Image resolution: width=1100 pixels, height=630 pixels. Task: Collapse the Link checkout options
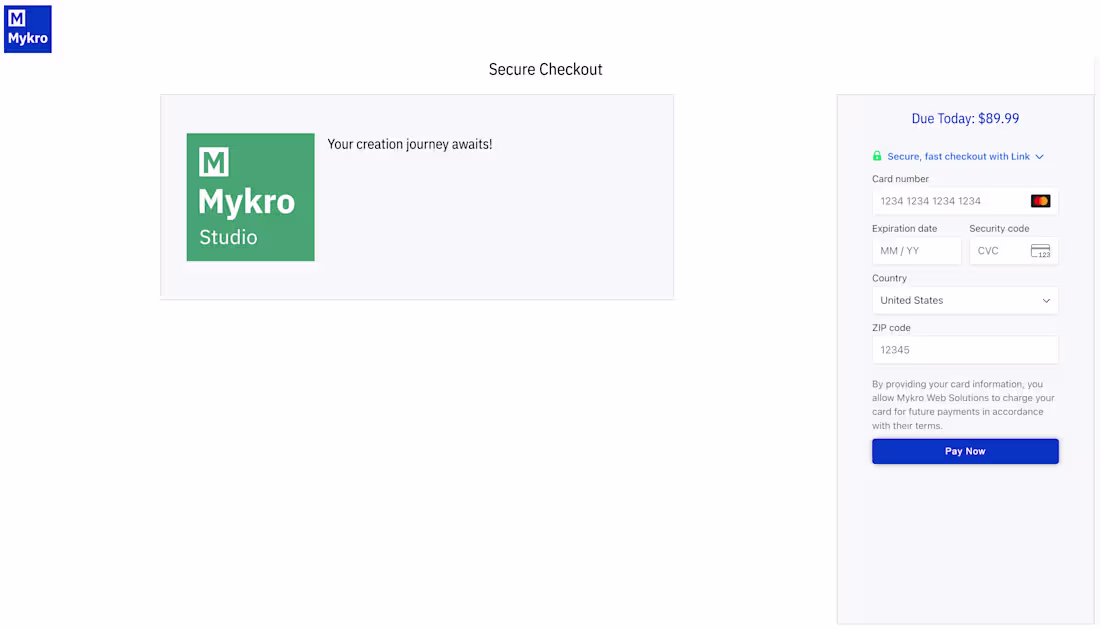1039,156
